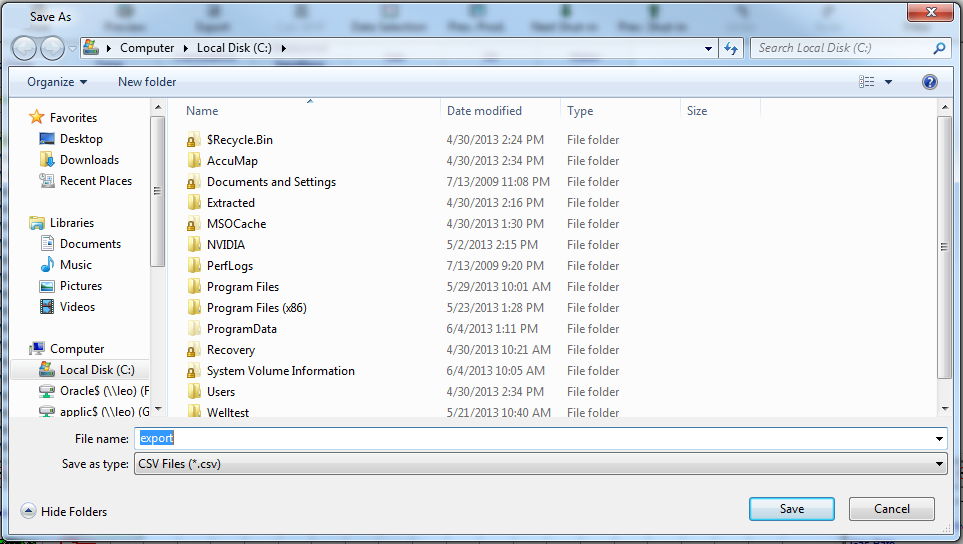
Task: Click New folder in toolbar
Action: (147, 82)
